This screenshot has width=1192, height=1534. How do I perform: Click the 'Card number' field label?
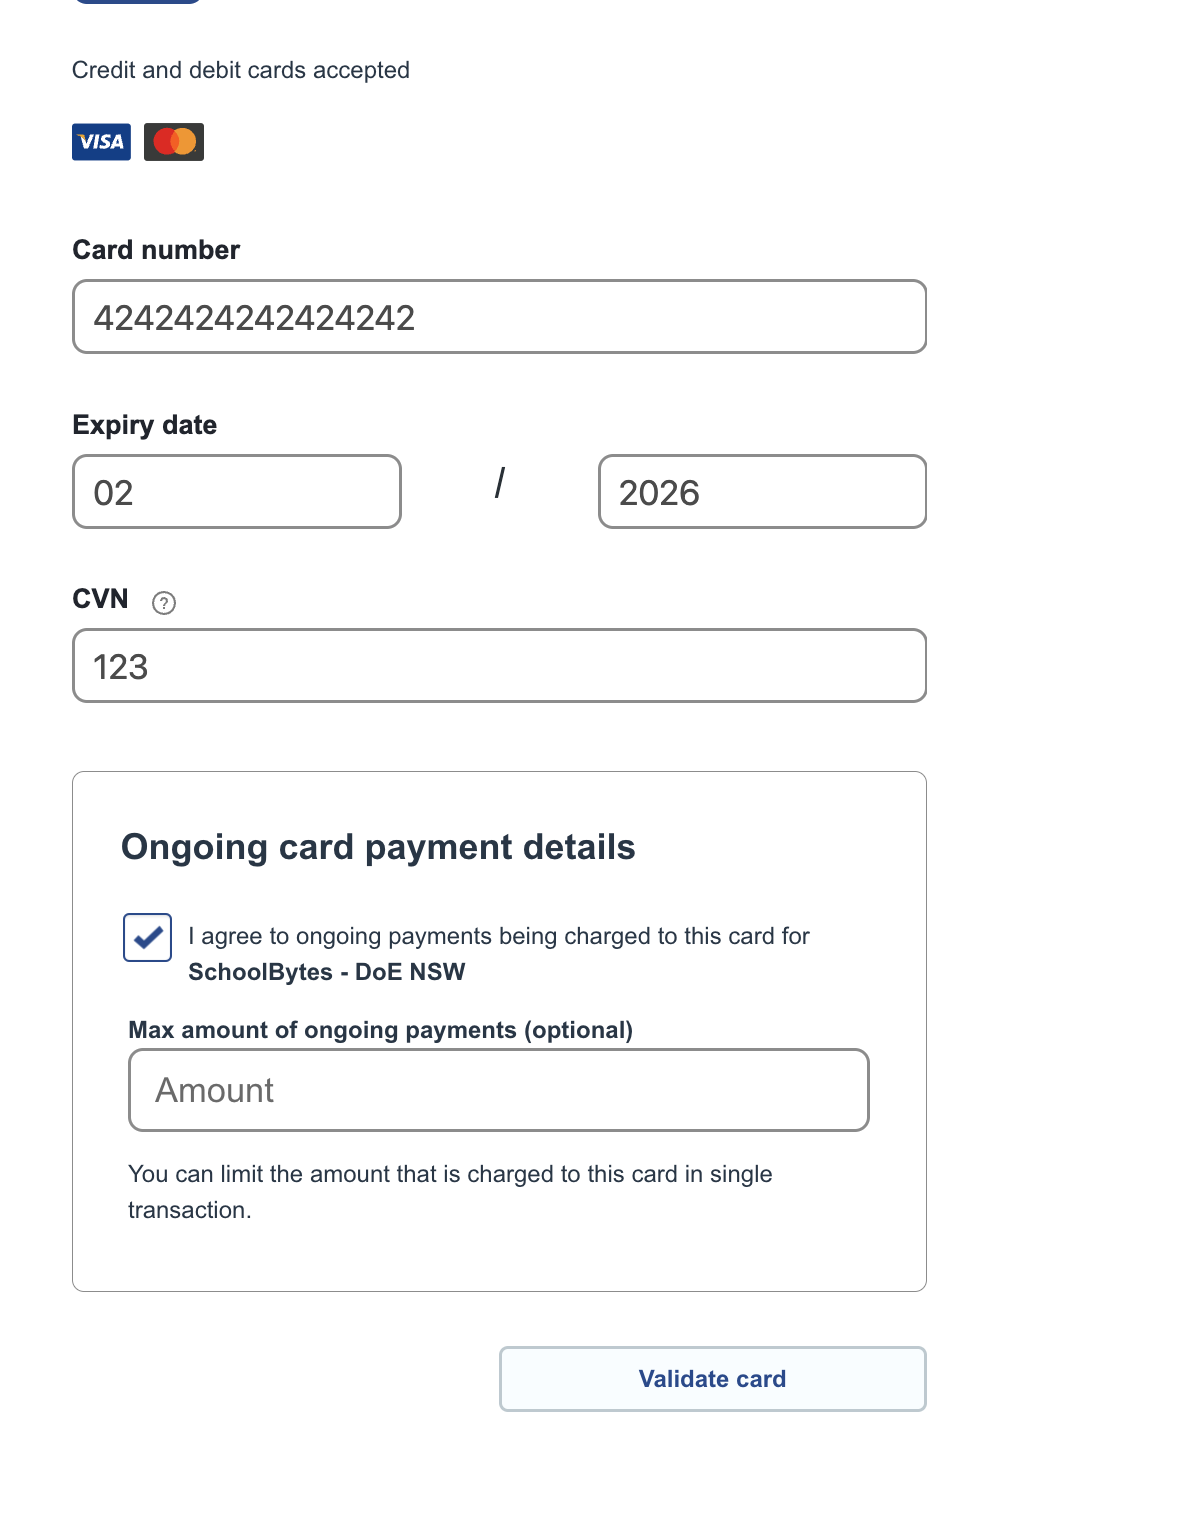156,250
